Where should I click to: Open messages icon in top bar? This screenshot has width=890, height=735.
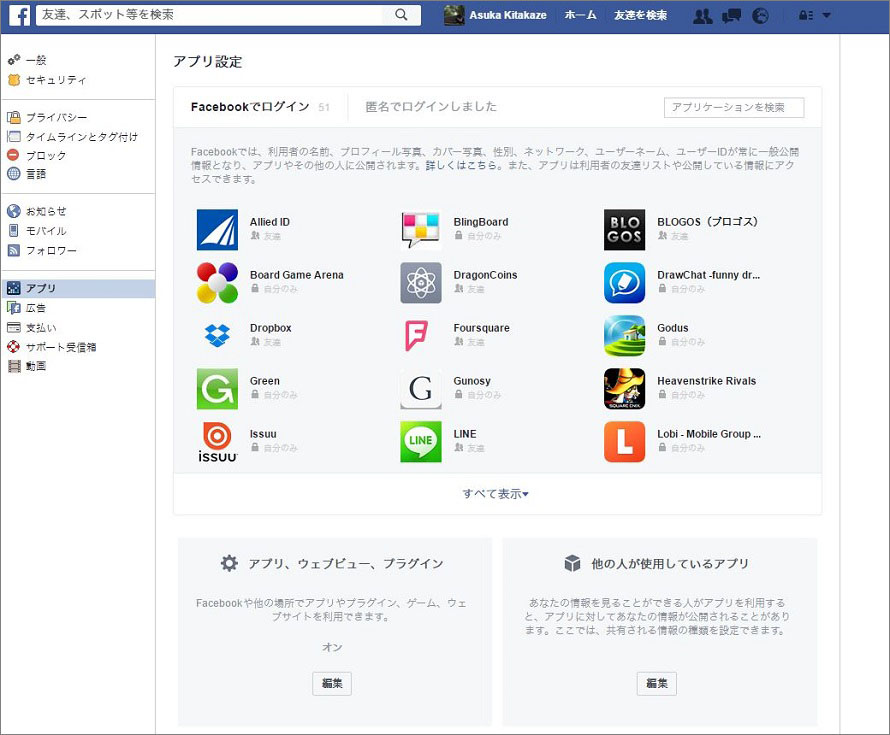pyautogui.click(x=732, y=16)
